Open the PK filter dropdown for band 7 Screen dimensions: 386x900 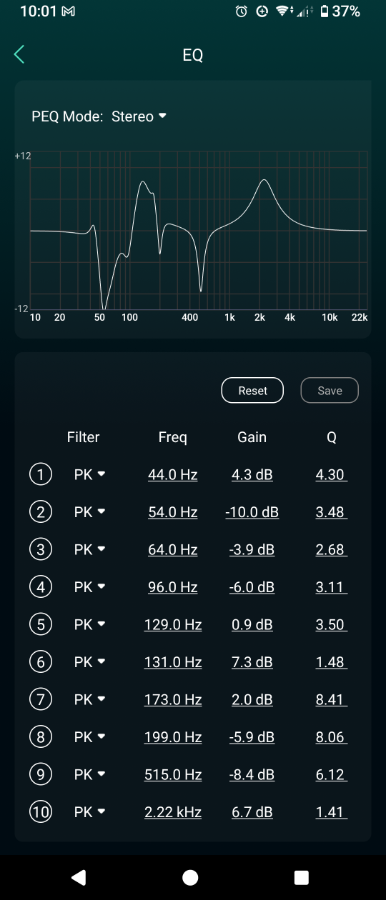click(x=90, y=700)
